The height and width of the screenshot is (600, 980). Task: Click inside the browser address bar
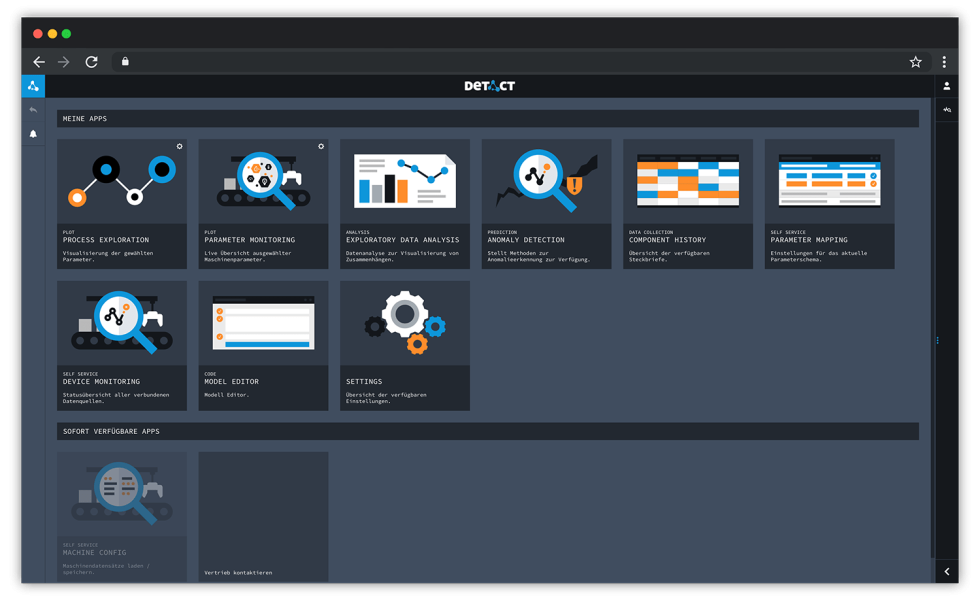(400, 61)
